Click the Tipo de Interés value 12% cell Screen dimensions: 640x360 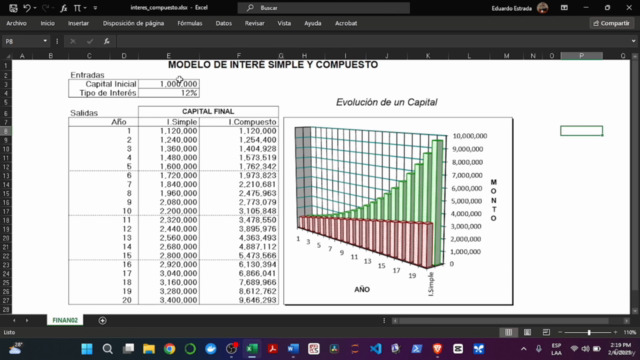click(x=169, y=93)
